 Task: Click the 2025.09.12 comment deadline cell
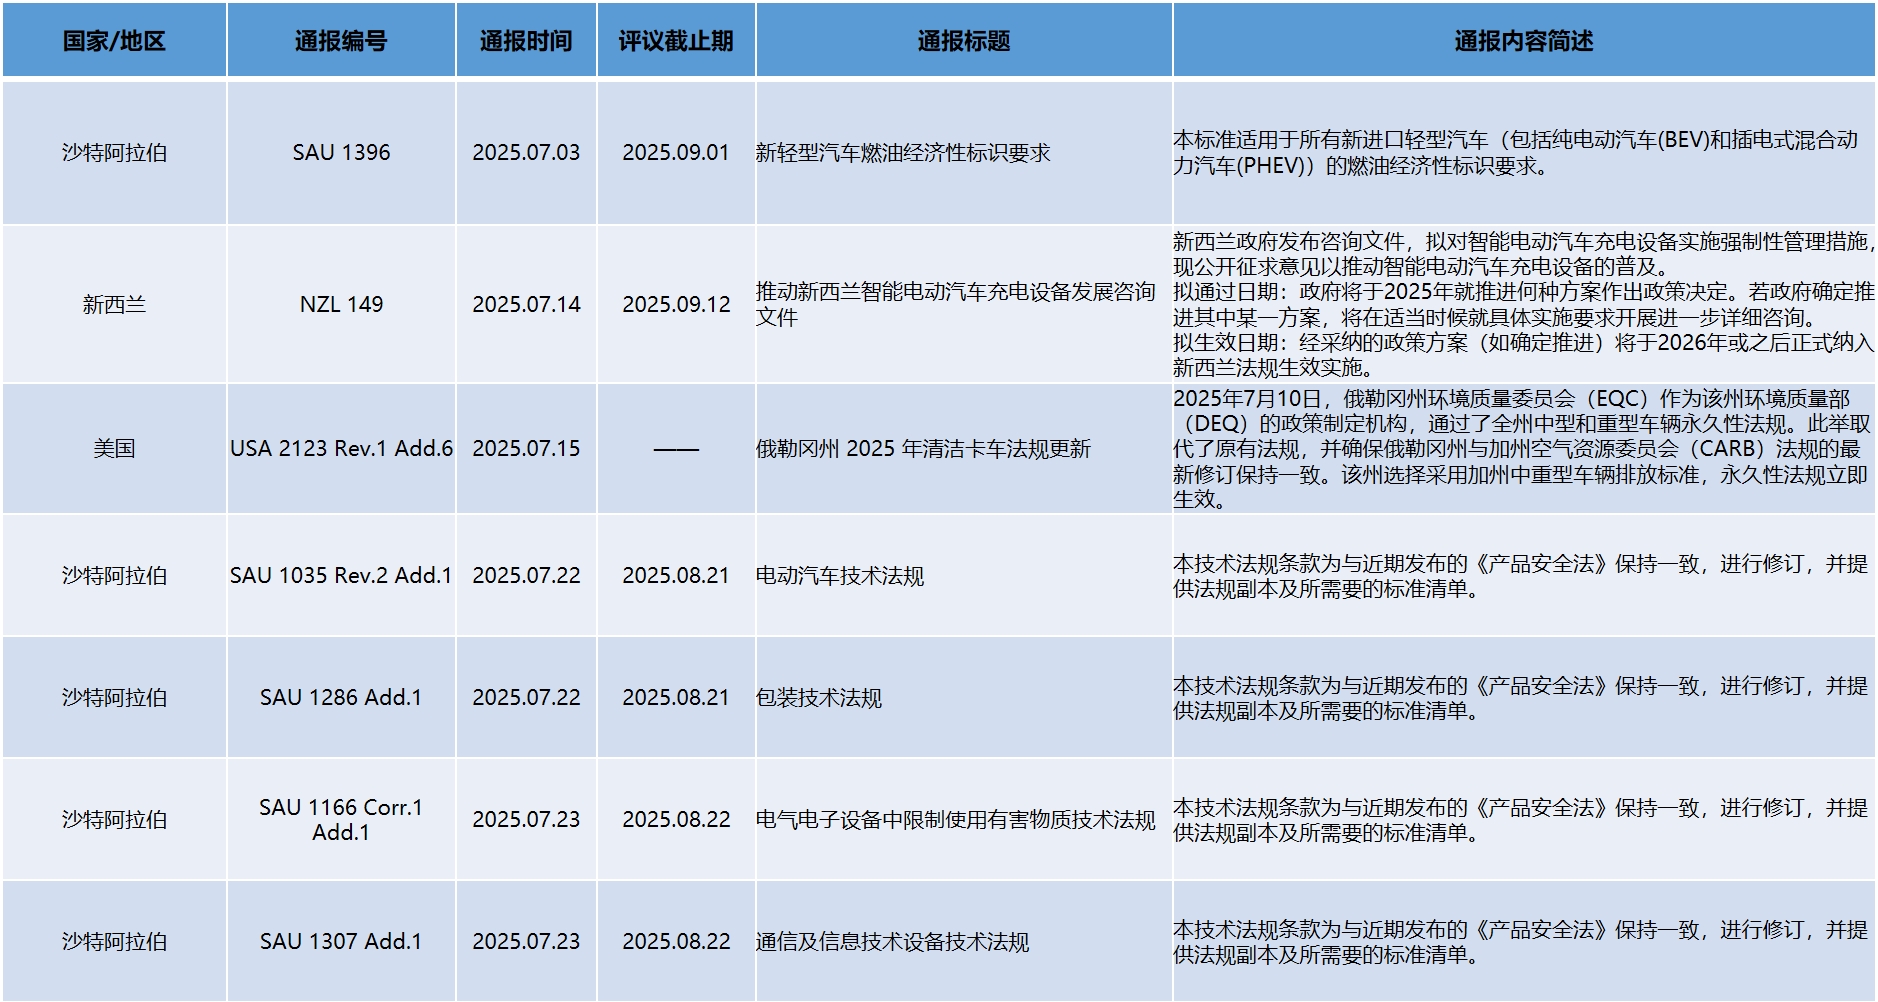[676, 305]
